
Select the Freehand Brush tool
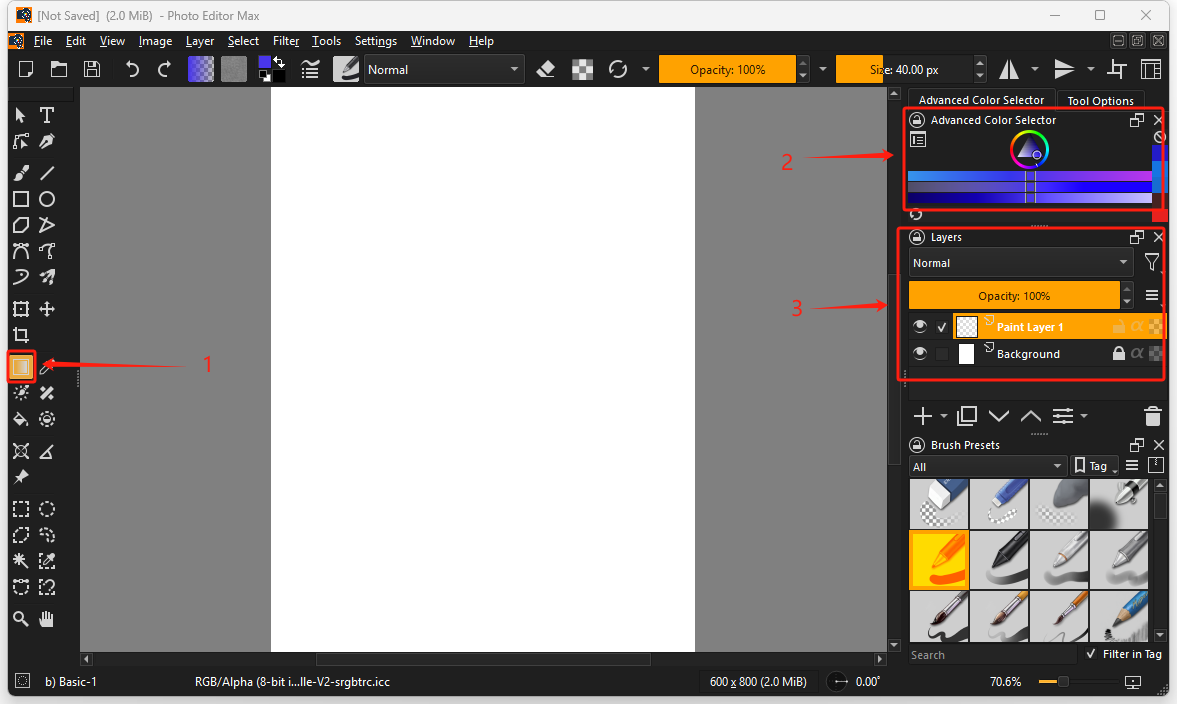coord(21,173)
